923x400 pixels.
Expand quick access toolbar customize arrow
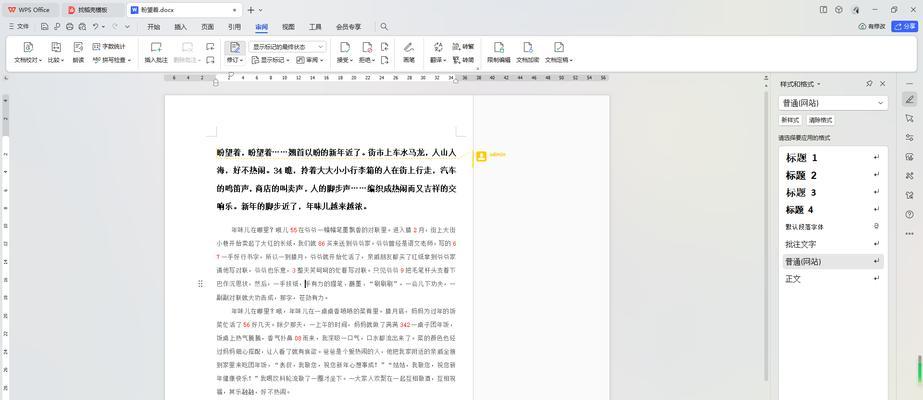128,26
